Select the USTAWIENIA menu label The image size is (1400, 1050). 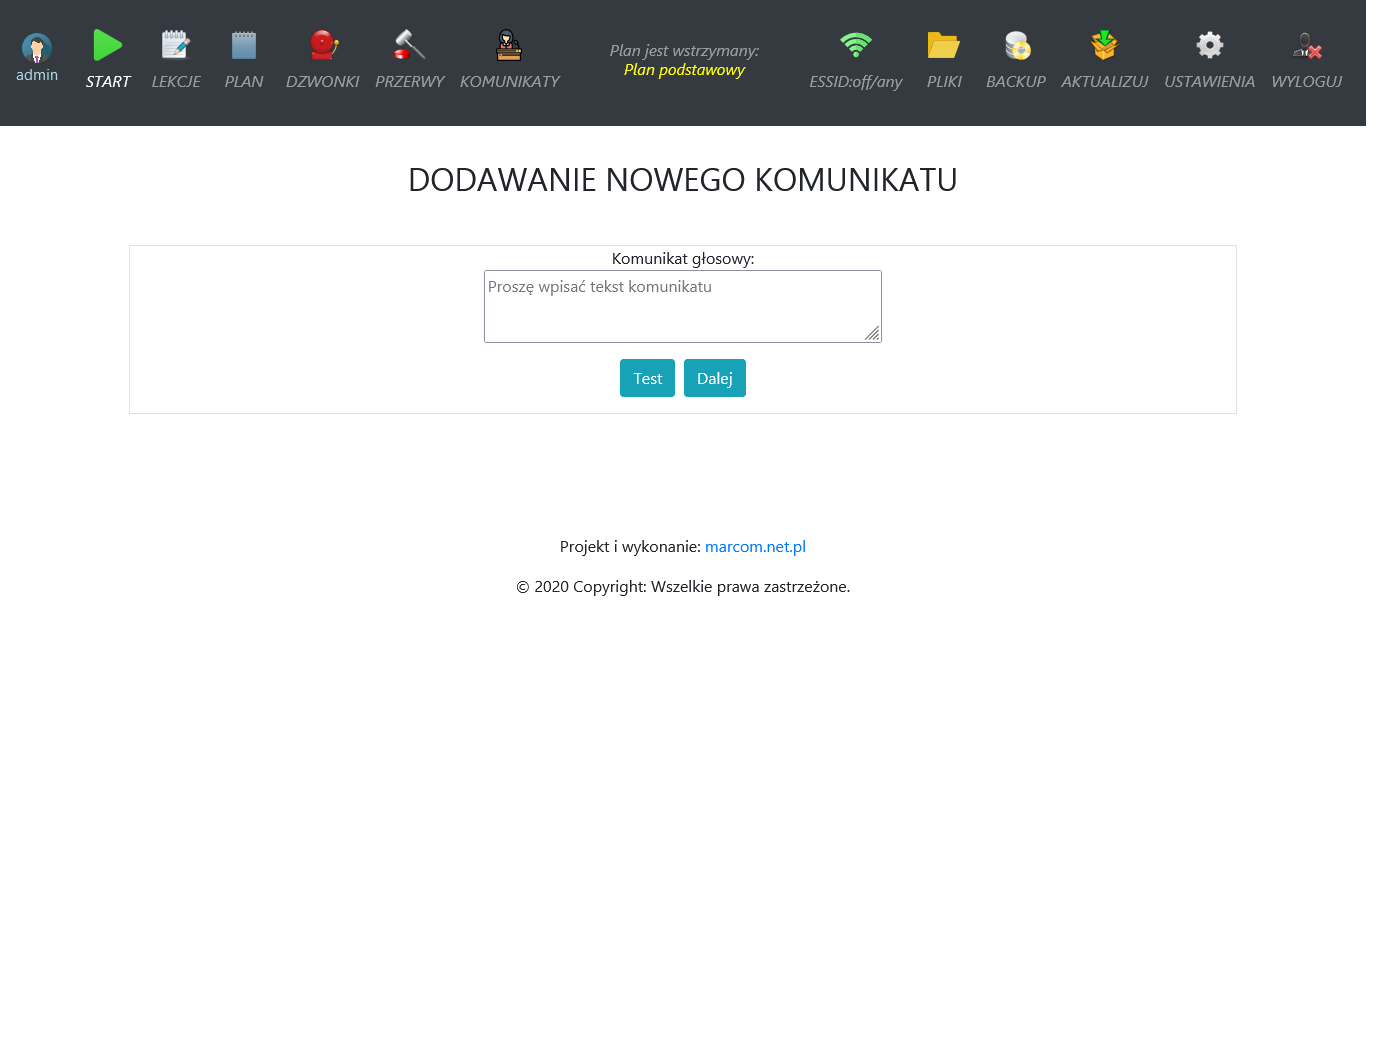pyautogui.click(x=1209, y=82)
